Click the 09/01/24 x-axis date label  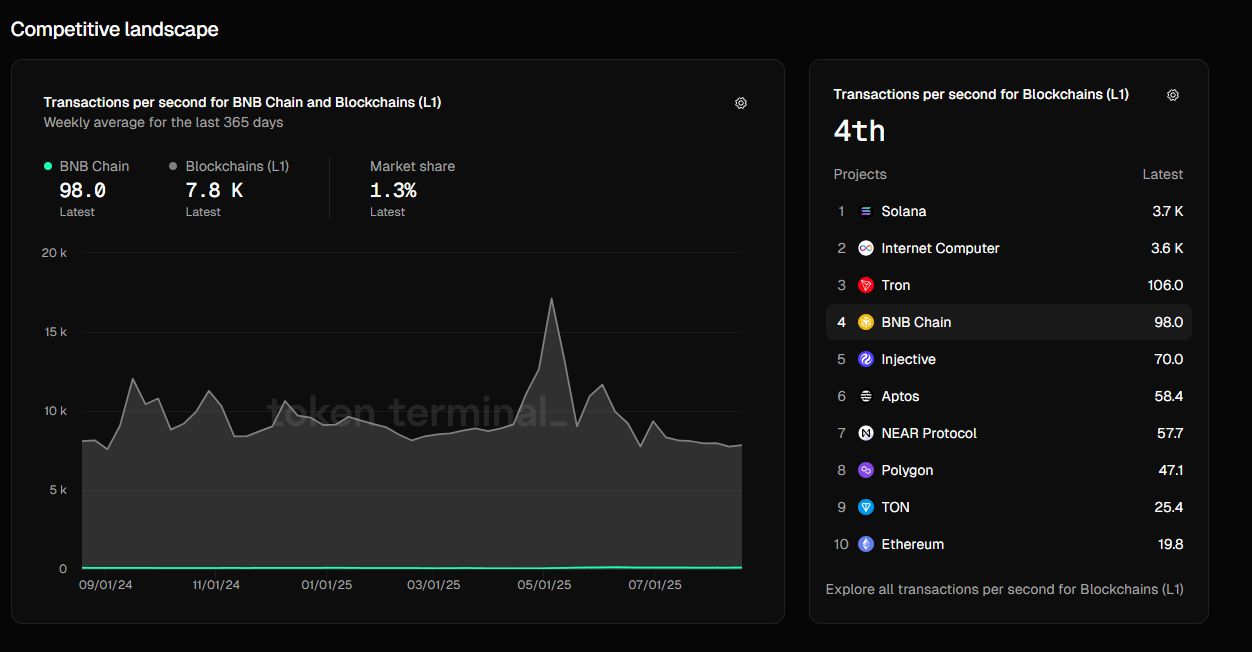[106, 585]
